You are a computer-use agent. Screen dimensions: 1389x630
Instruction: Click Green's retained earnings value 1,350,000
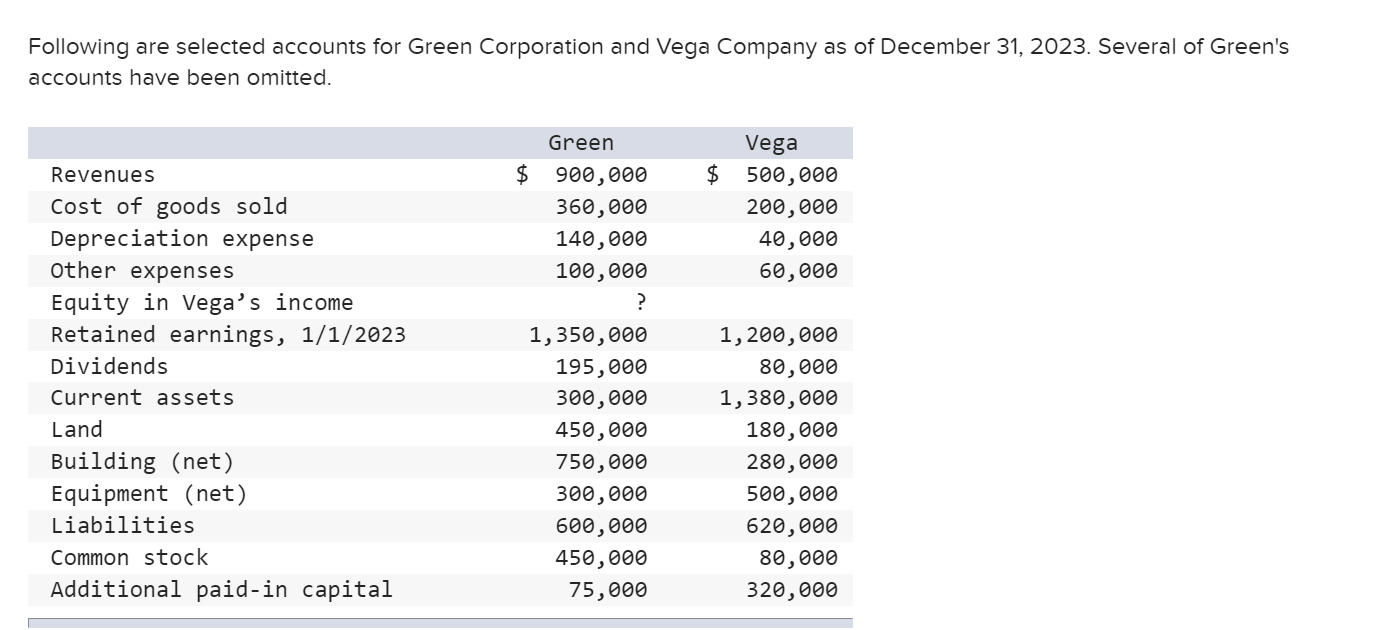[x=588, y=335]
